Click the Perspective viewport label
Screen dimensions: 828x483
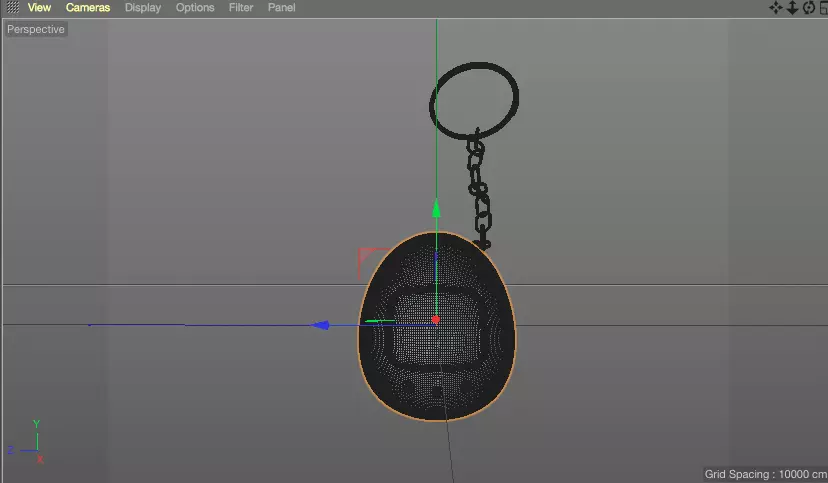tap(35, 29)
